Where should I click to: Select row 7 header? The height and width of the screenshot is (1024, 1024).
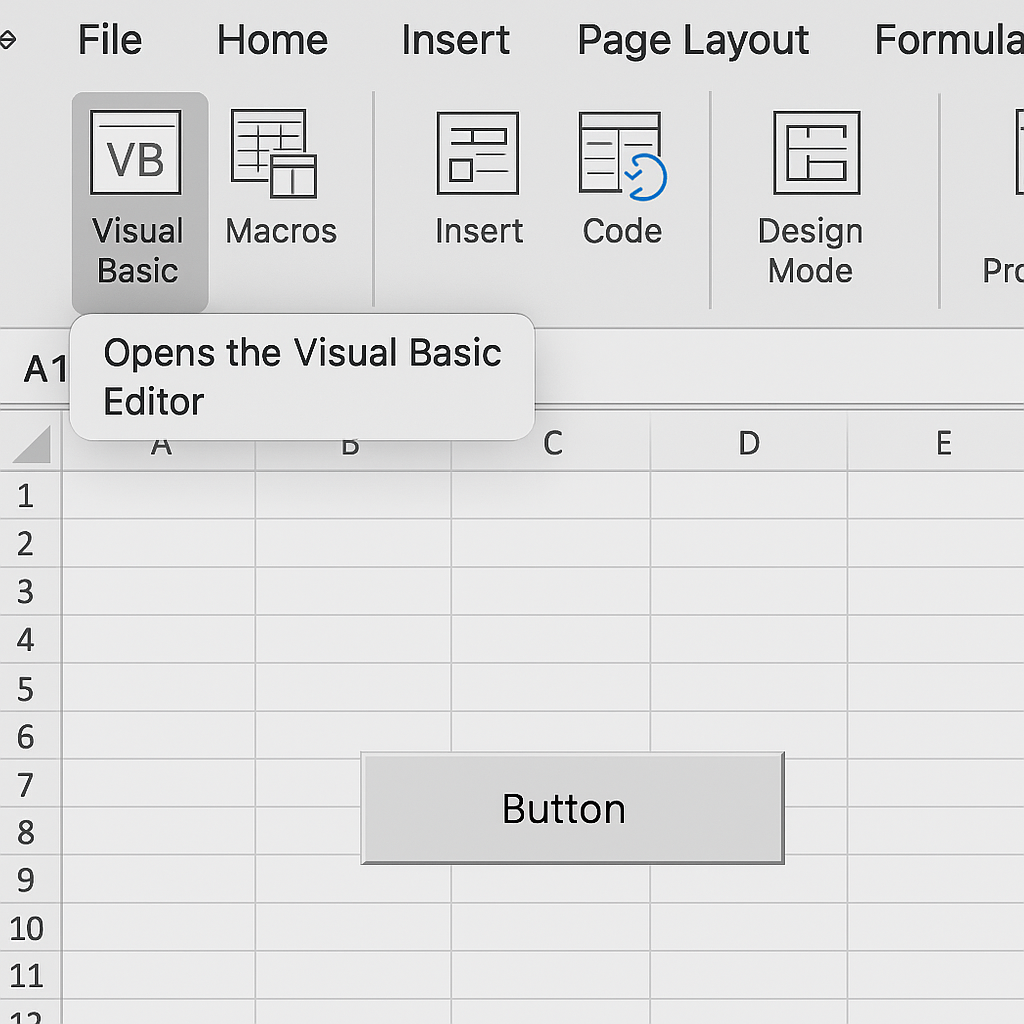[30, 784]
